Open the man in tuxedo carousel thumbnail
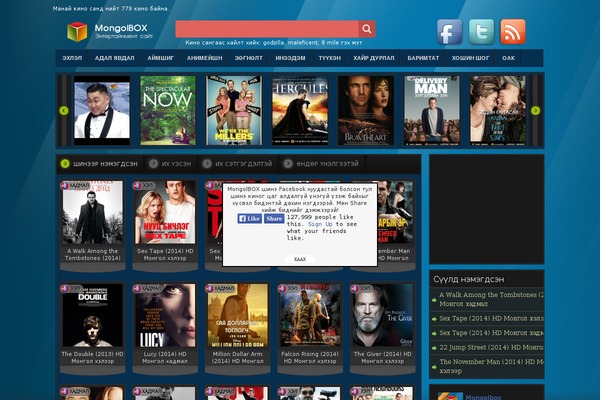 tap(102, 110)
